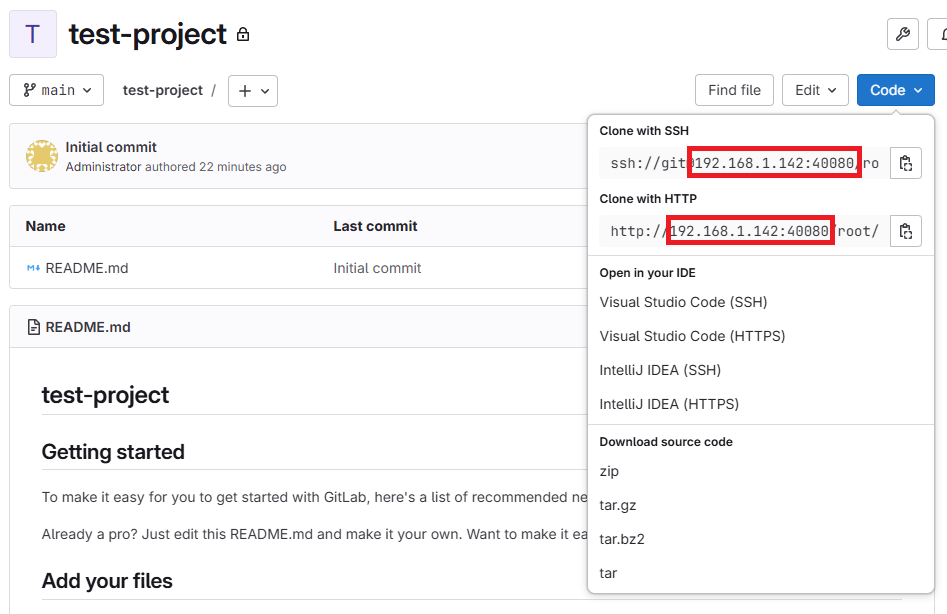Click the Getting started heading
The image size is (947, 614).
(113, 452)
